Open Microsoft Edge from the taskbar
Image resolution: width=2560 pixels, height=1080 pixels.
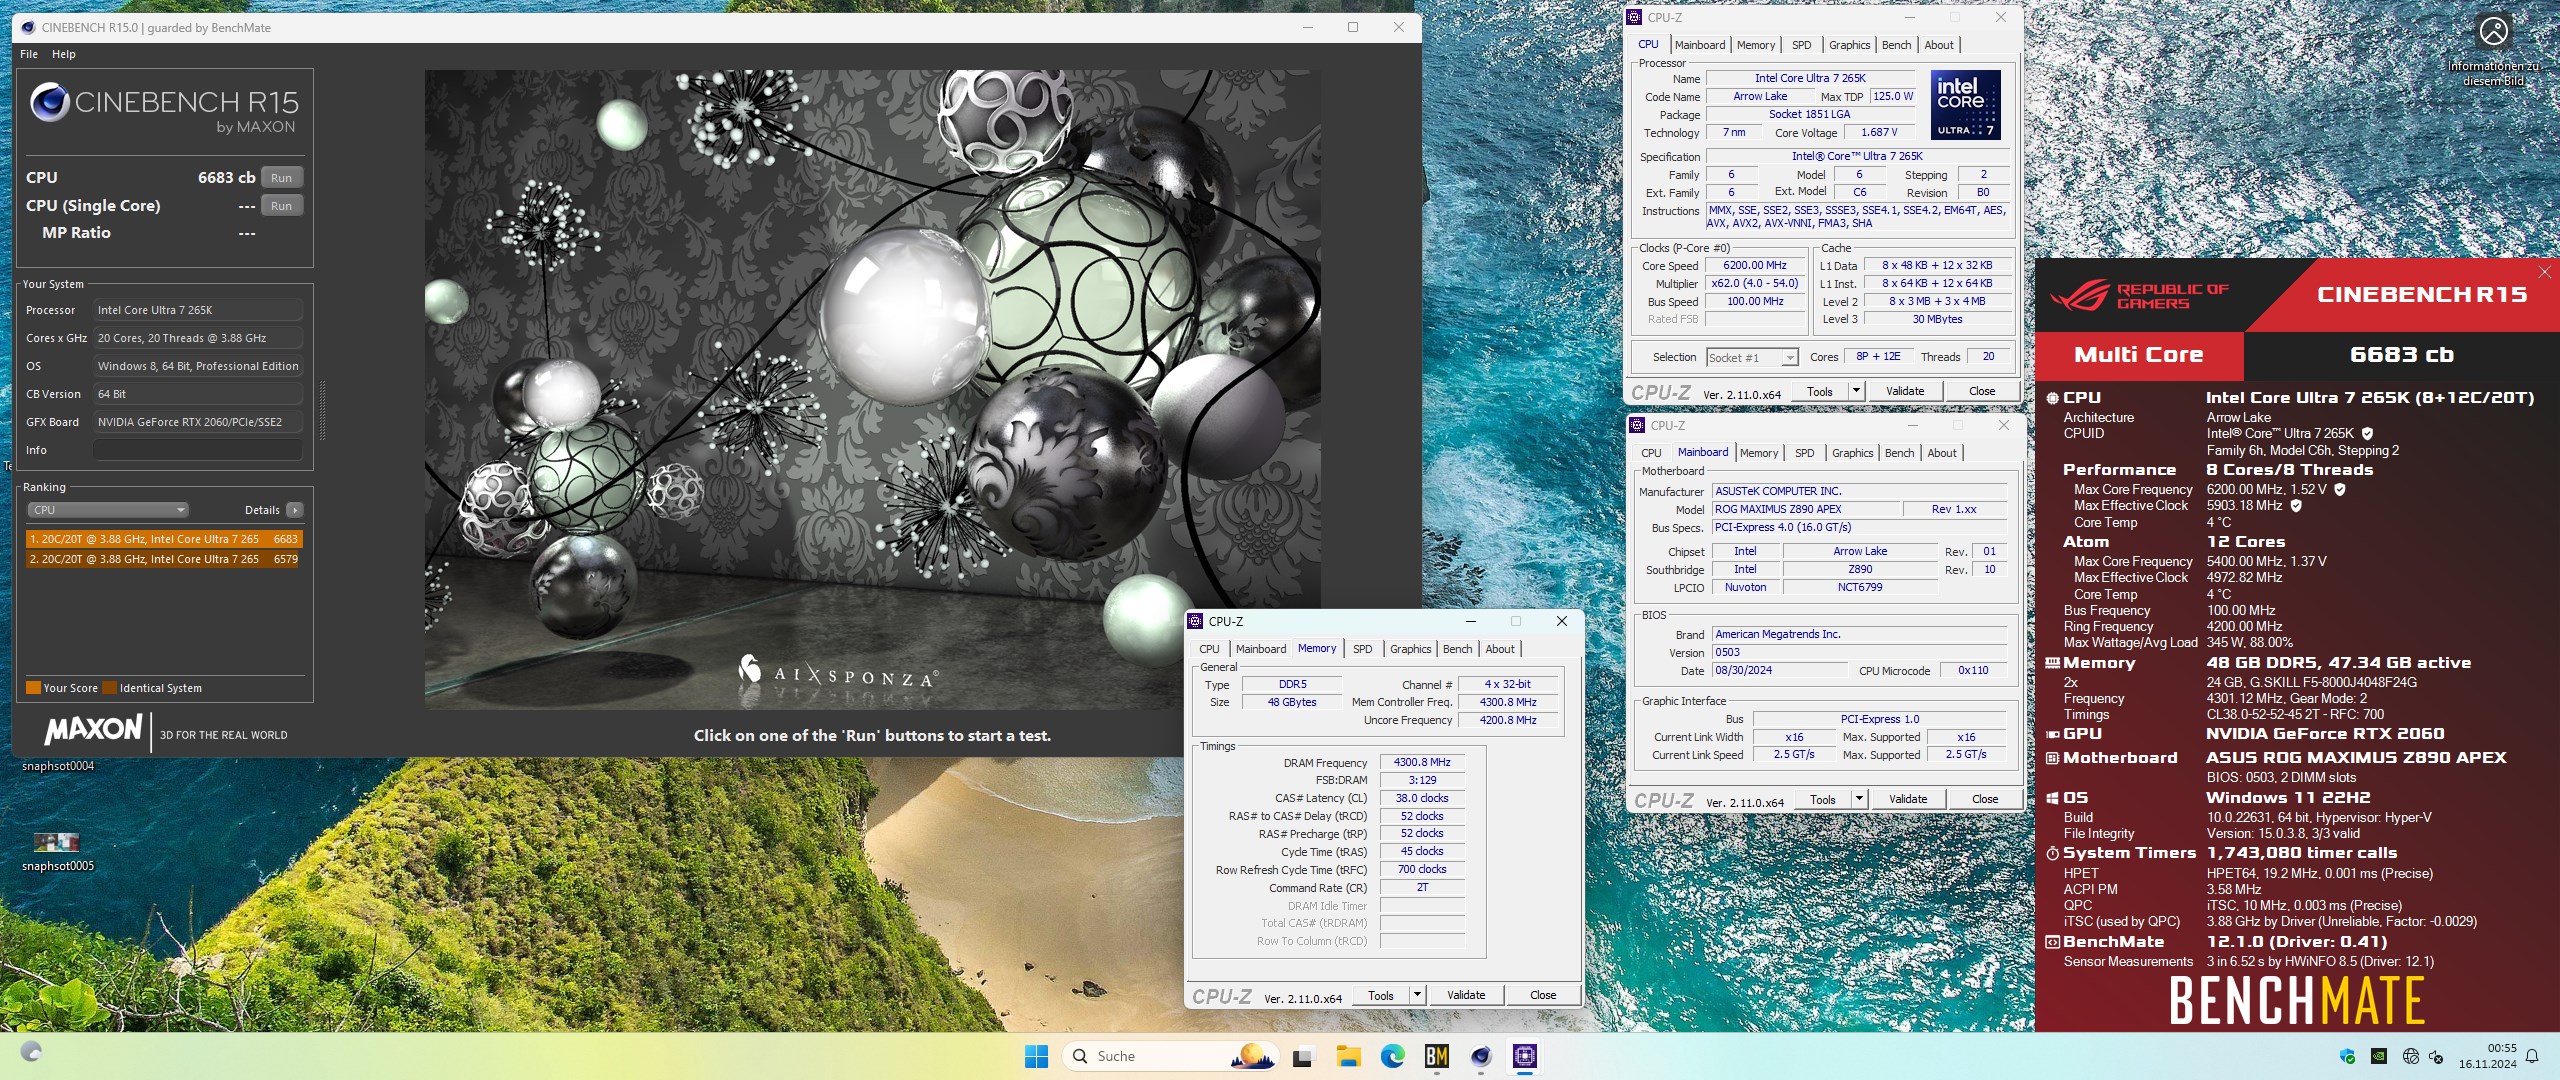click(x=1392, y=1056)
